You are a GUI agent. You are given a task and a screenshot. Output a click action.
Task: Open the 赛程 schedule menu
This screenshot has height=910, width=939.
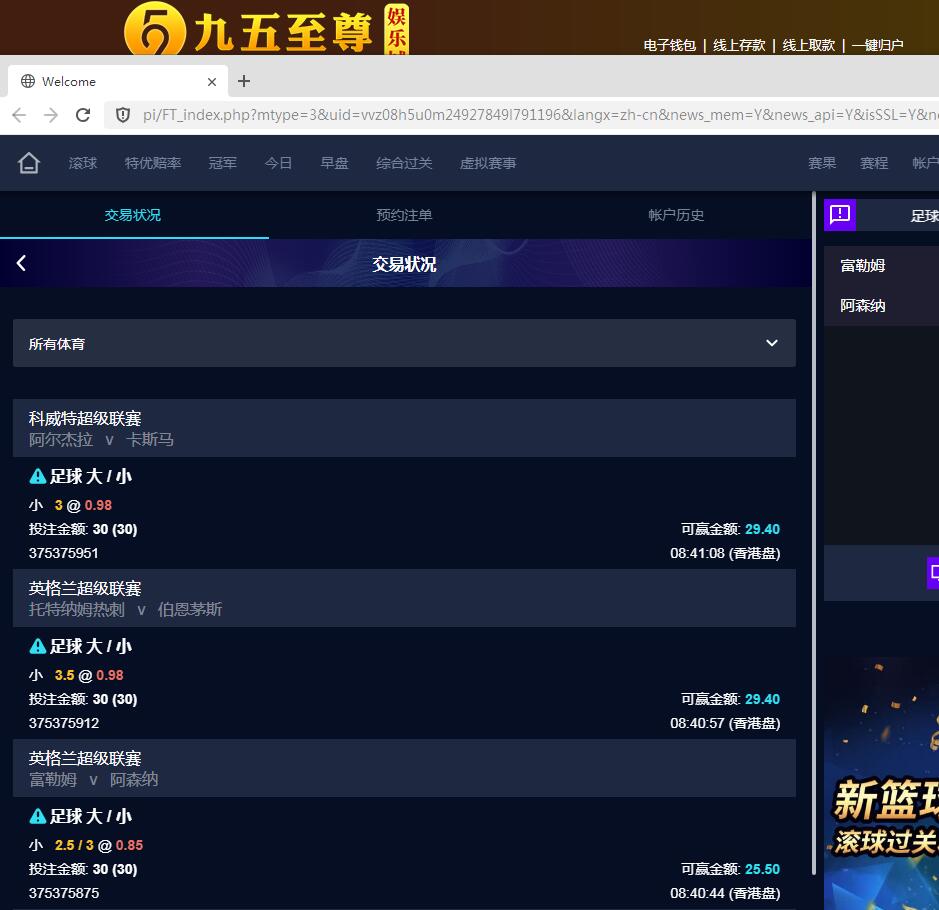tap(874, 163)
